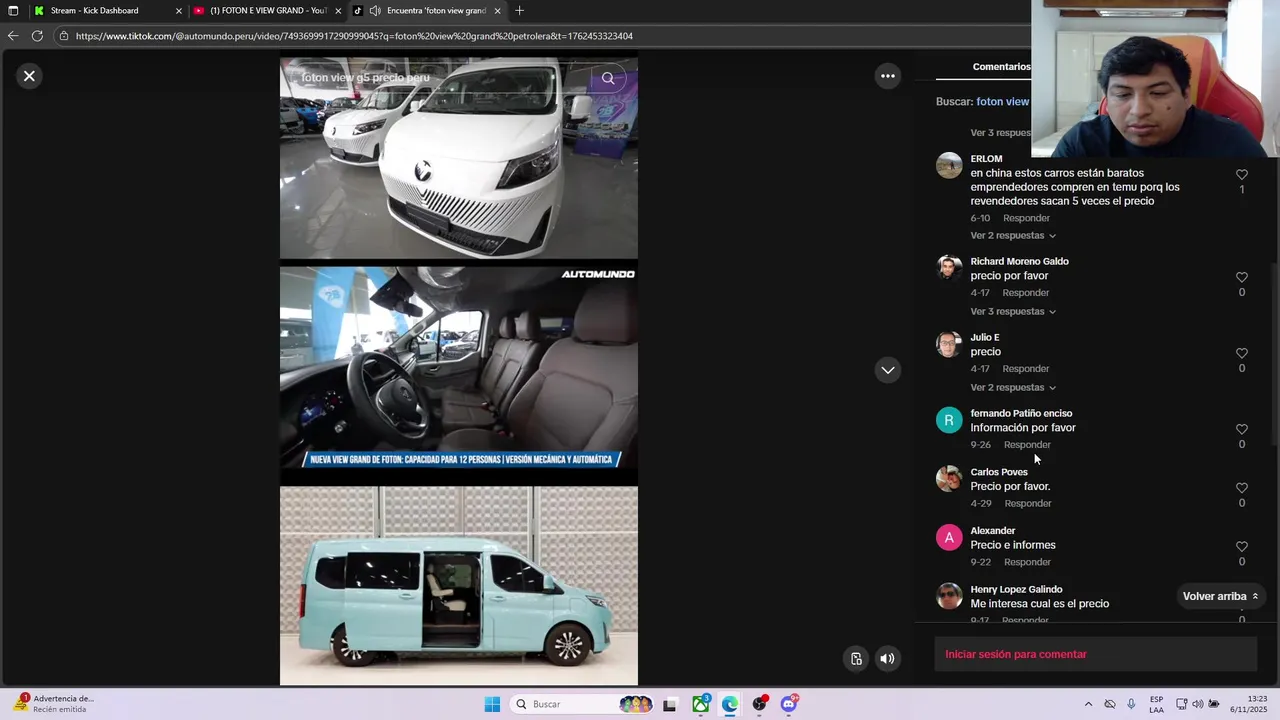
Task: Like ERLOM's comment
Action: point(1242,174)
